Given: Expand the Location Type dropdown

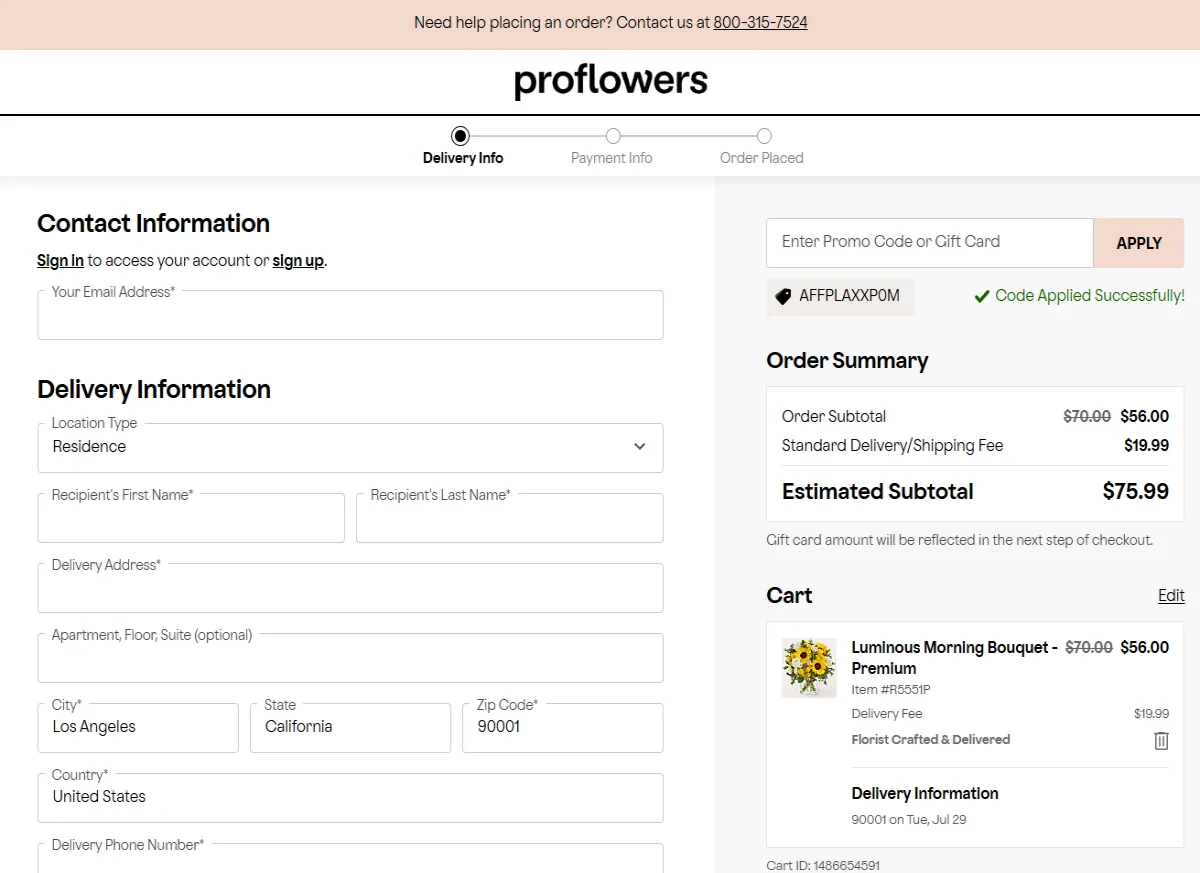Looking at the screenshot, I should (350, 447).
